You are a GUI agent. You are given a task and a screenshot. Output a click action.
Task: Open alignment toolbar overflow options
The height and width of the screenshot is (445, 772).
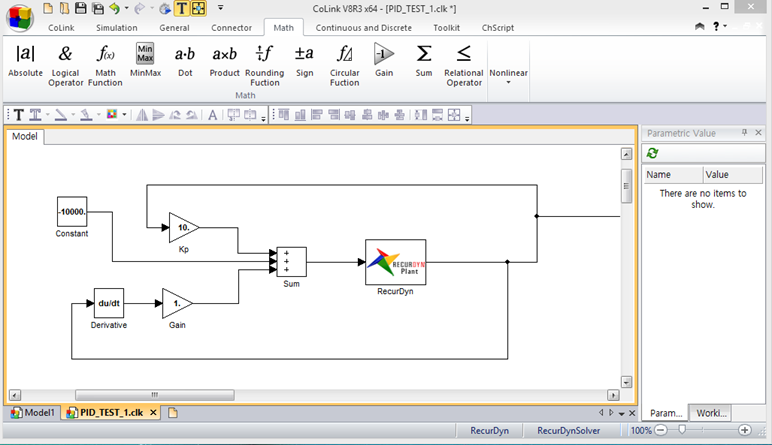tap(467, 118)
